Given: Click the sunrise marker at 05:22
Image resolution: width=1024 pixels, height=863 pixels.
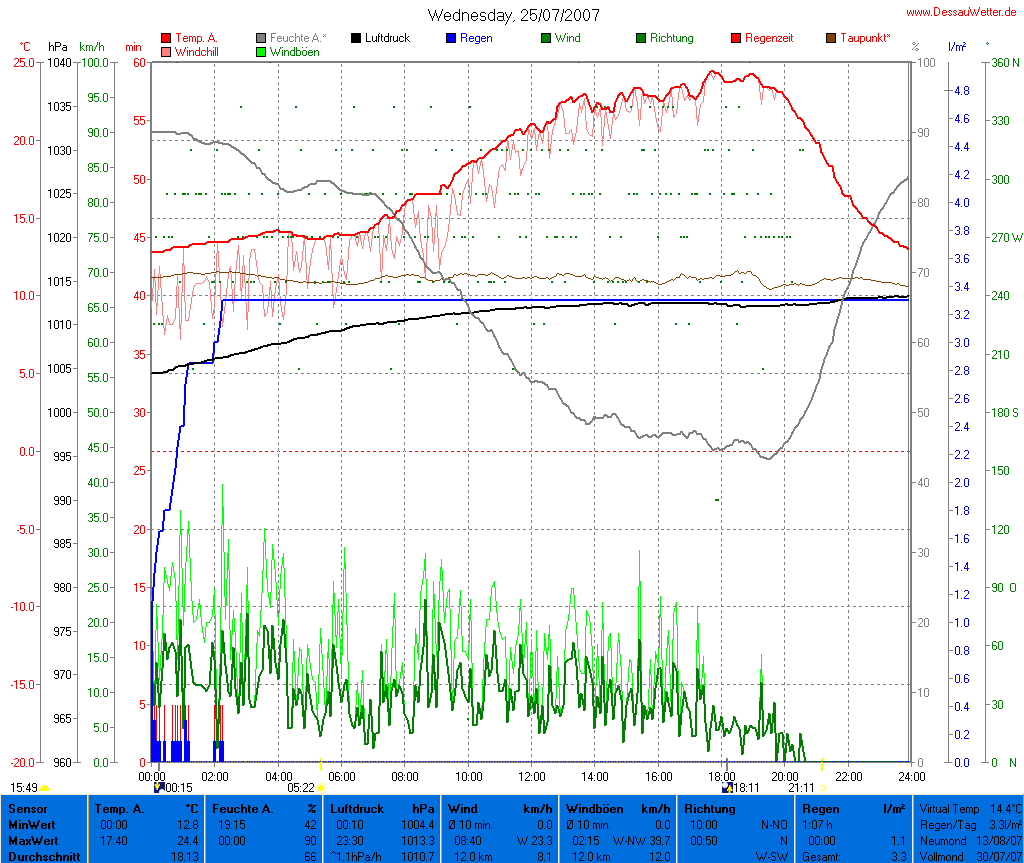Looking at the screenshot, I should tap(321, 788).
